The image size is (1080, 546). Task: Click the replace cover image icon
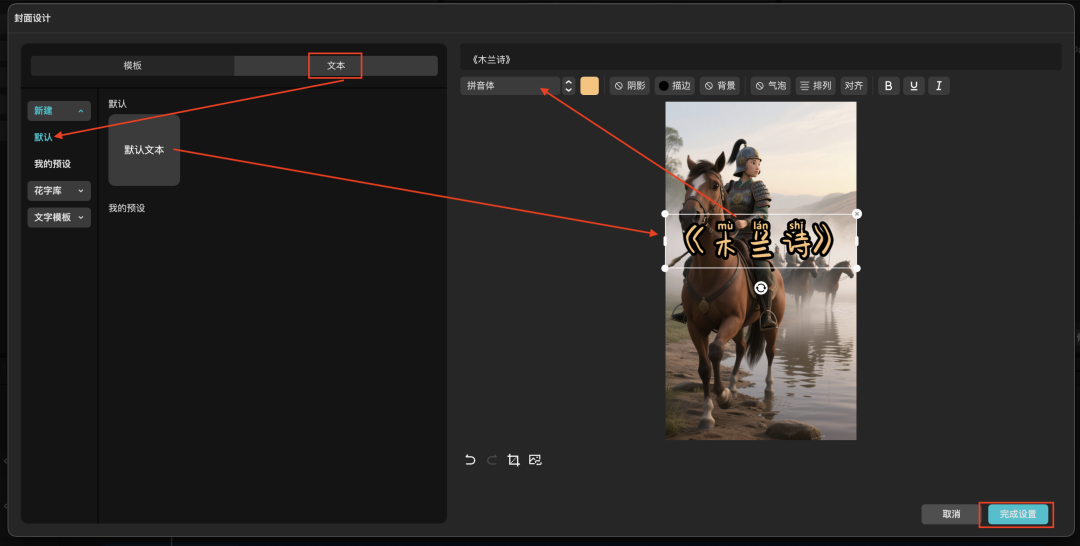[x=535, y=460]
